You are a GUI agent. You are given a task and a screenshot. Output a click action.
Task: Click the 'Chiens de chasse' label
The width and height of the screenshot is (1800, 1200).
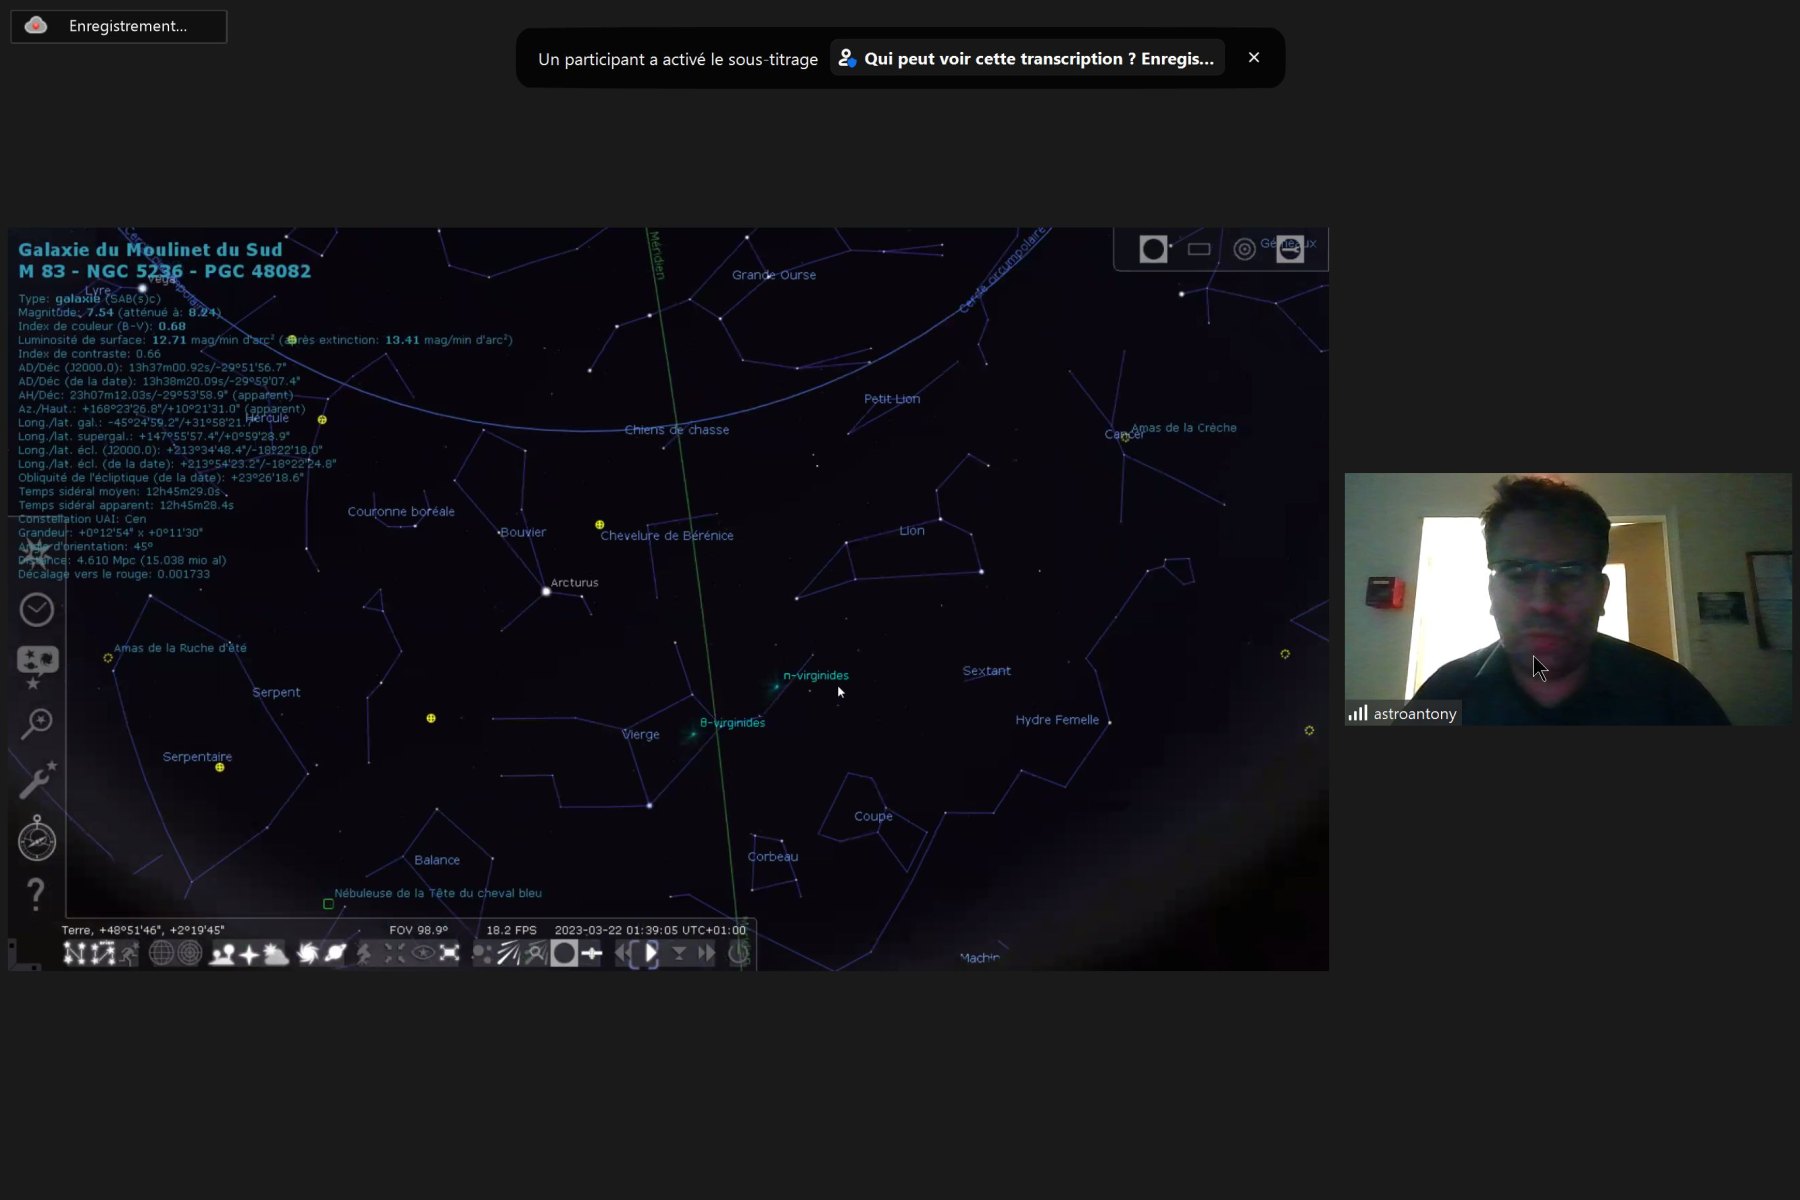point(677,430)
